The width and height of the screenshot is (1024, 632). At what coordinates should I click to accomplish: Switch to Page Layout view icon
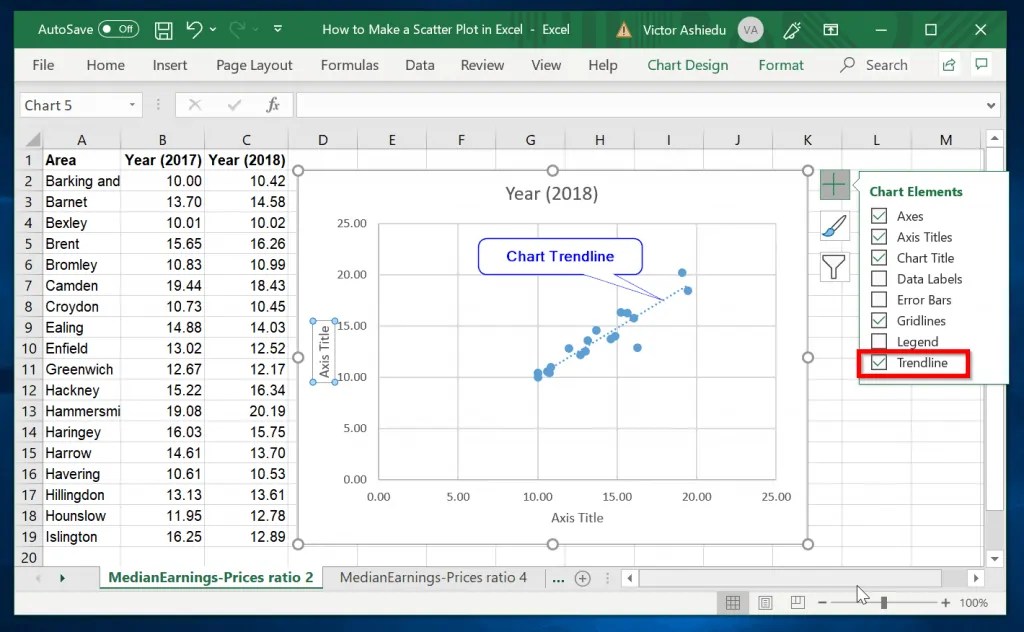tap(765, 603)
